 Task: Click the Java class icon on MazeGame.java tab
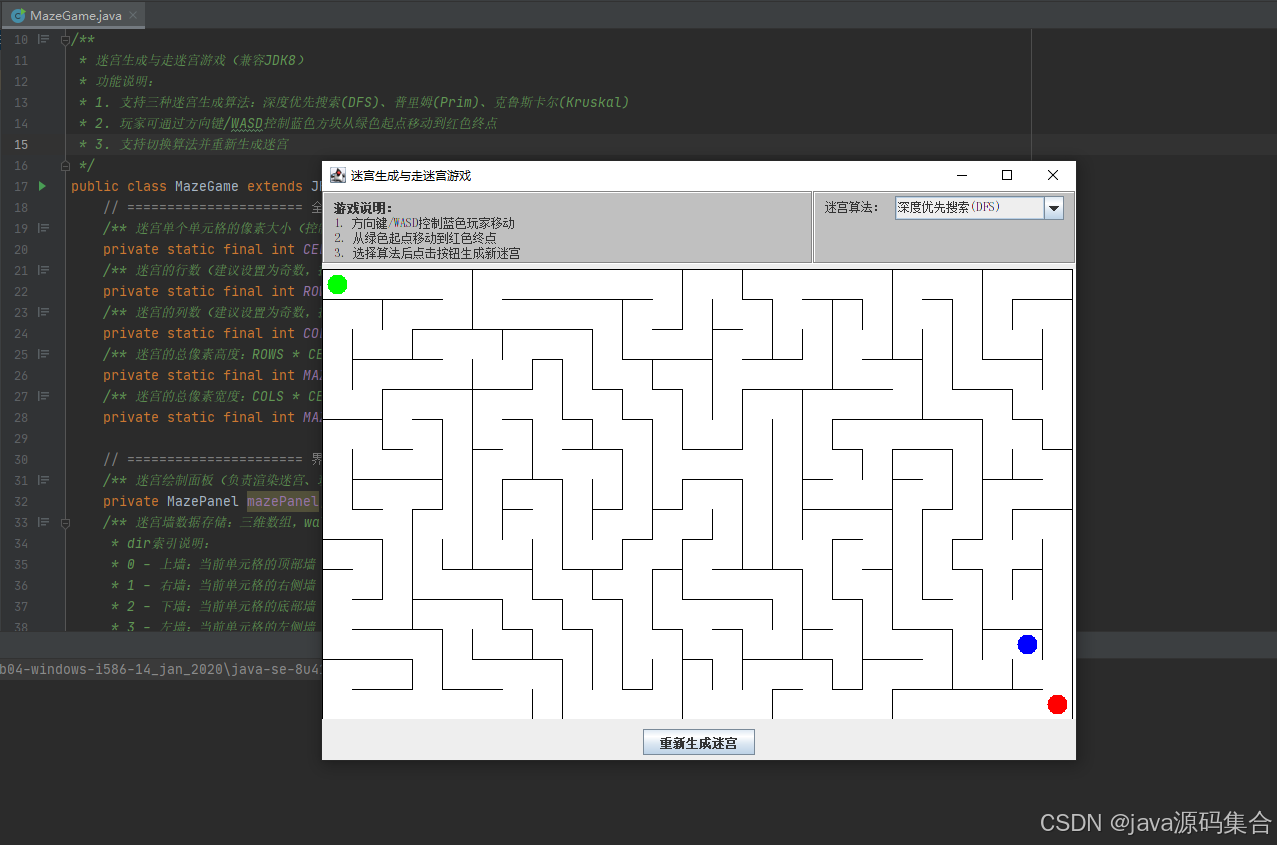click(x=18, y=15)
